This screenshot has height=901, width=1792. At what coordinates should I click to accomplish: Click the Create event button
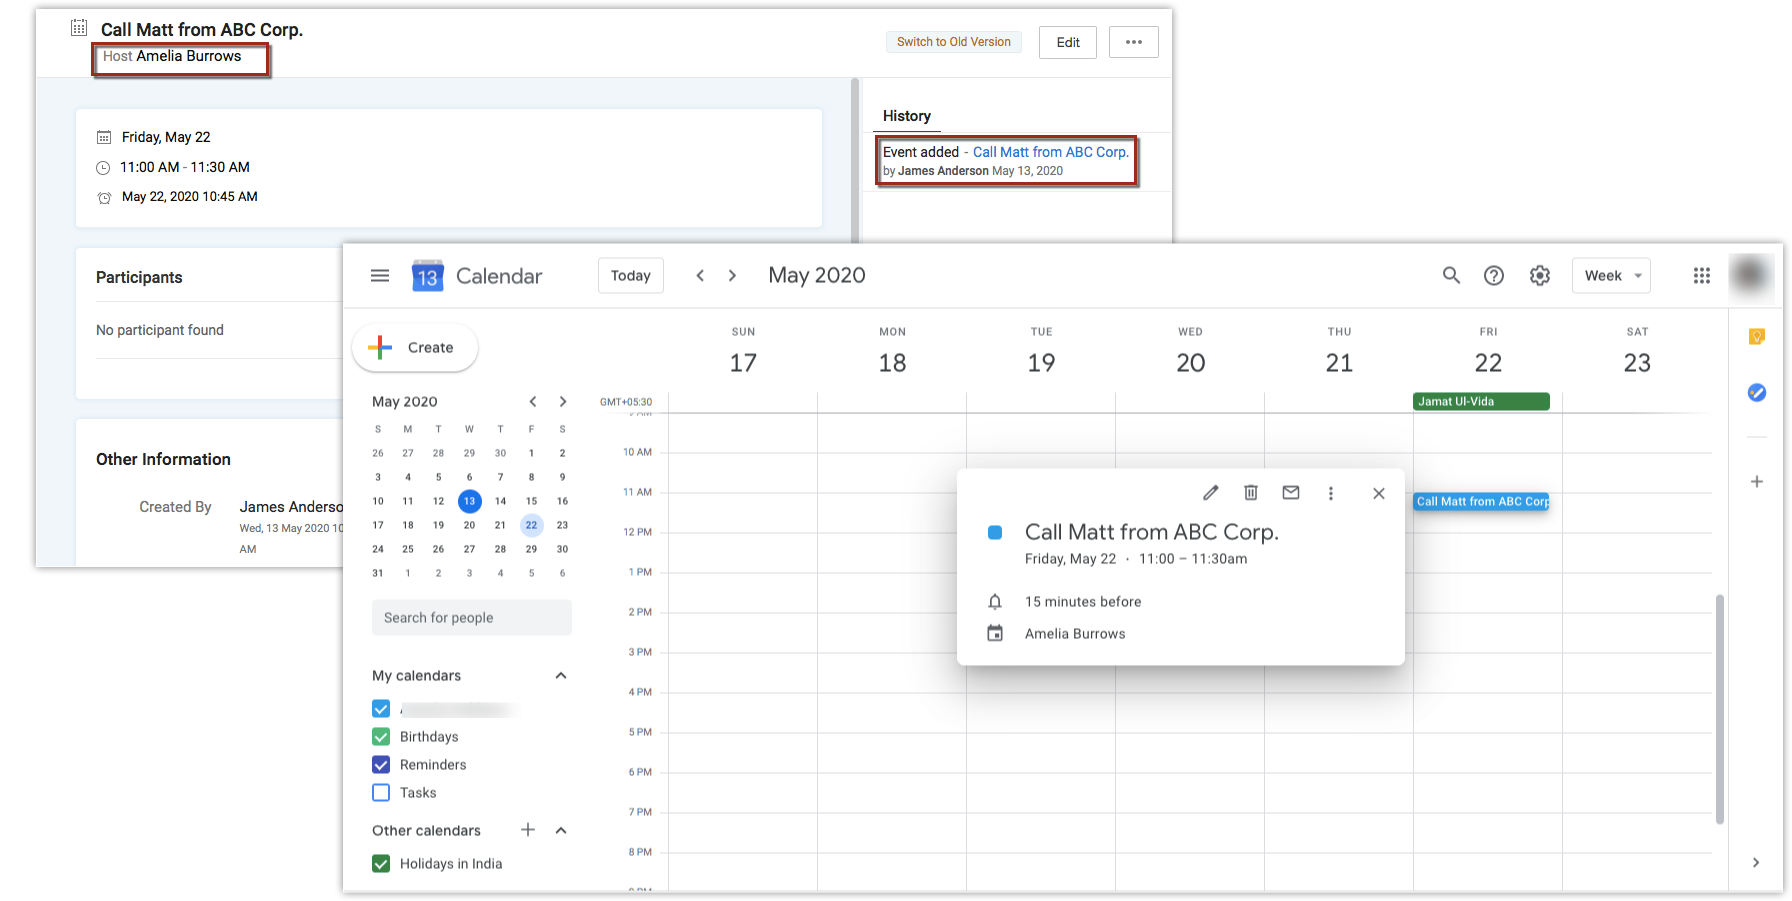coord(415,348)
